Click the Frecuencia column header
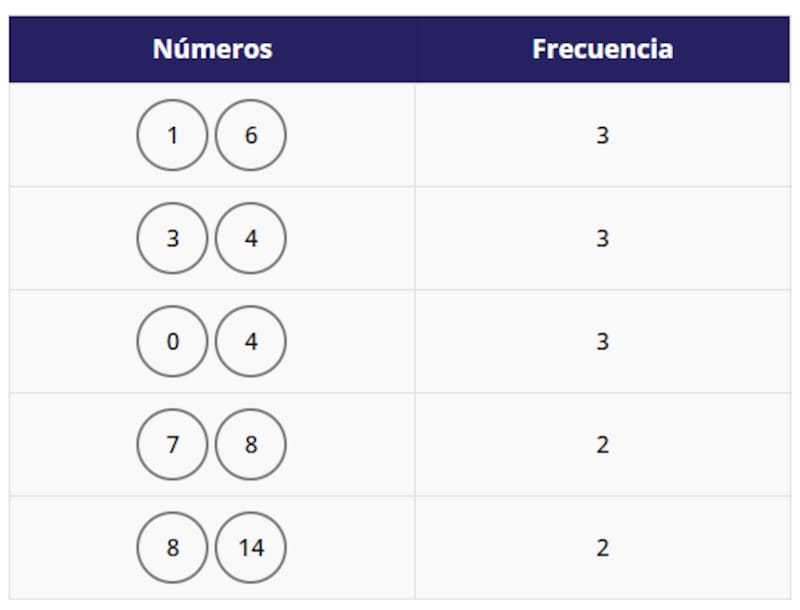800x610 pixels. [x=602, y=49]
